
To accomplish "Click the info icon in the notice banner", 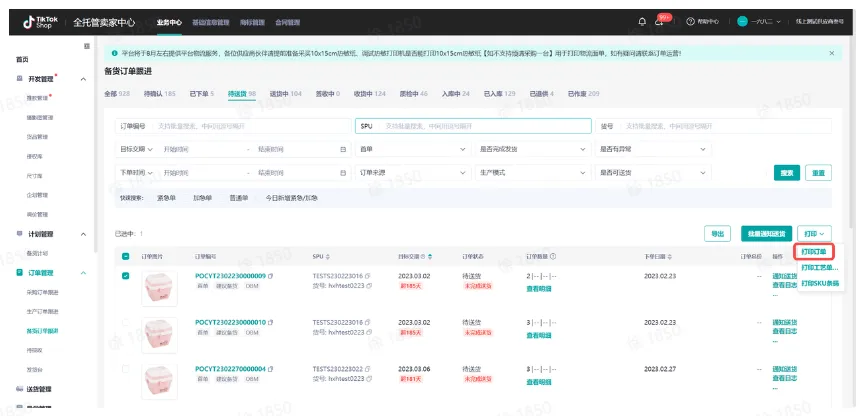I will pyautogui.click(x=114, y=53).
